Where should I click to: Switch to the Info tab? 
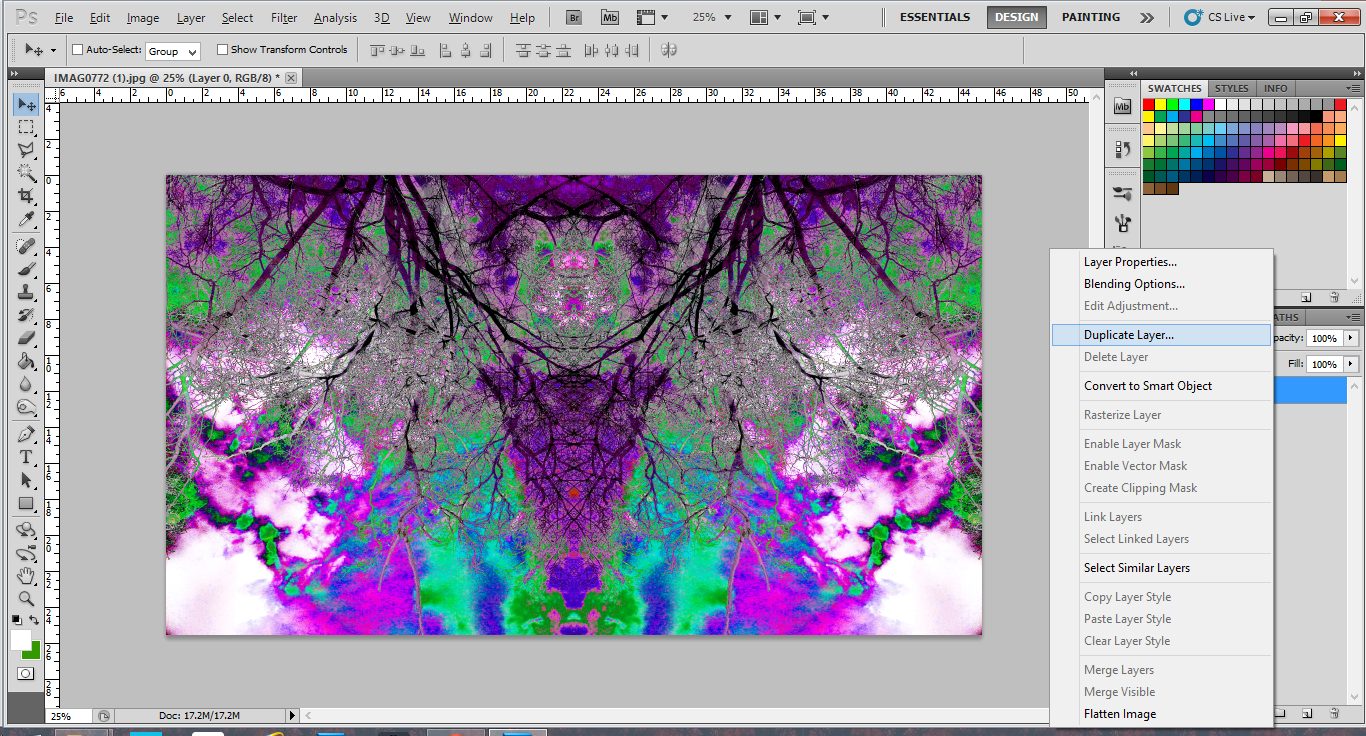pos(1276,88)
